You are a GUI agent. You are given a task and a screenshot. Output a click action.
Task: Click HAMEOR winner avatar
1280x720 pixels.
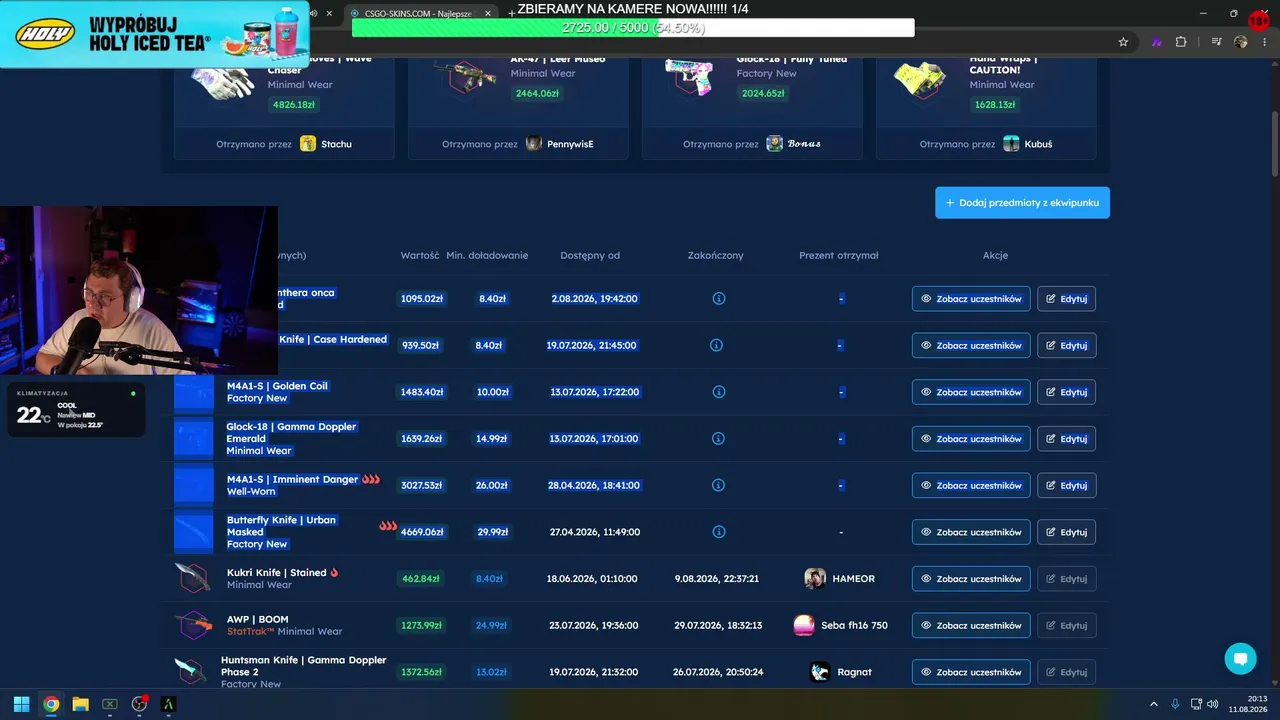815,578
